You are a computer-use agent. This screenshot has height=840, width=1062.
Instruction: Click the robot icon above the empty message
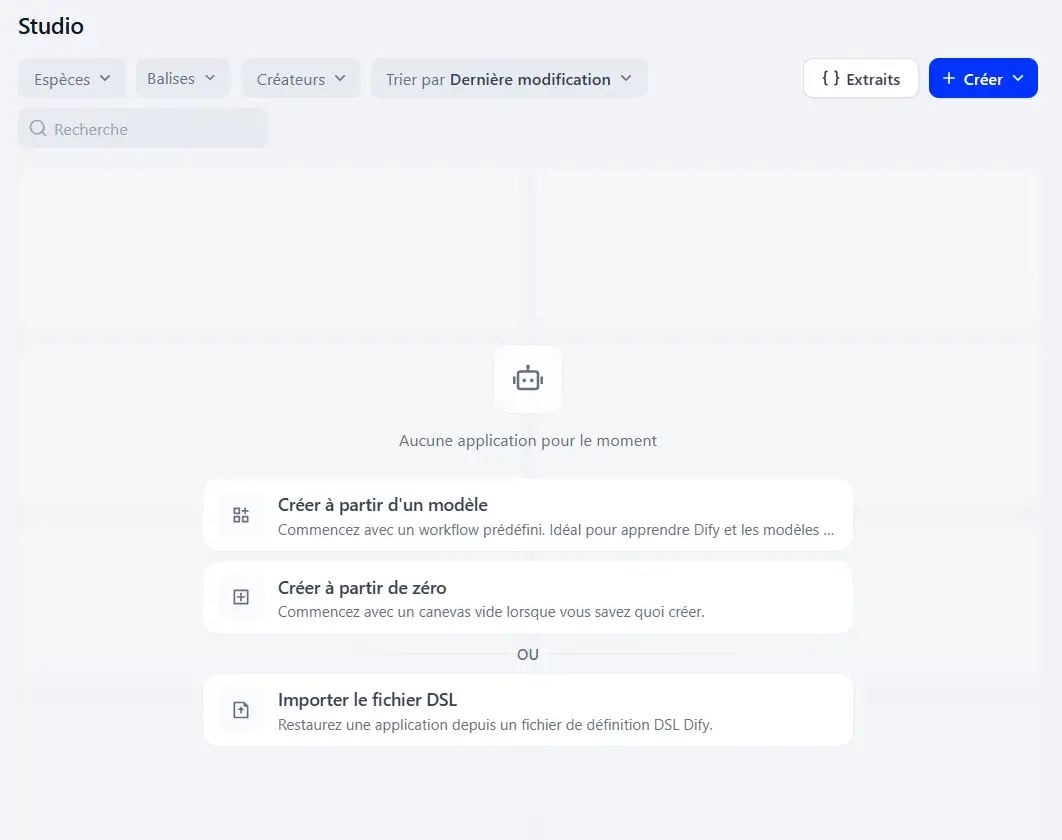click(x=528, y=379)
